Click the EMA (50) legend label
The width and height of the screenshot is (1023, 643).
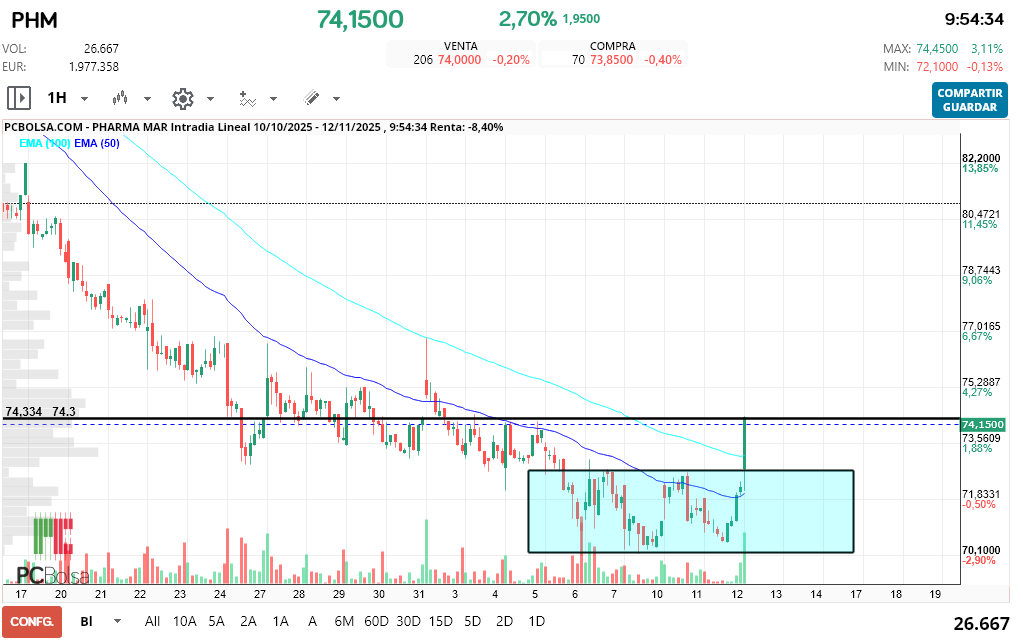point(97,143)
